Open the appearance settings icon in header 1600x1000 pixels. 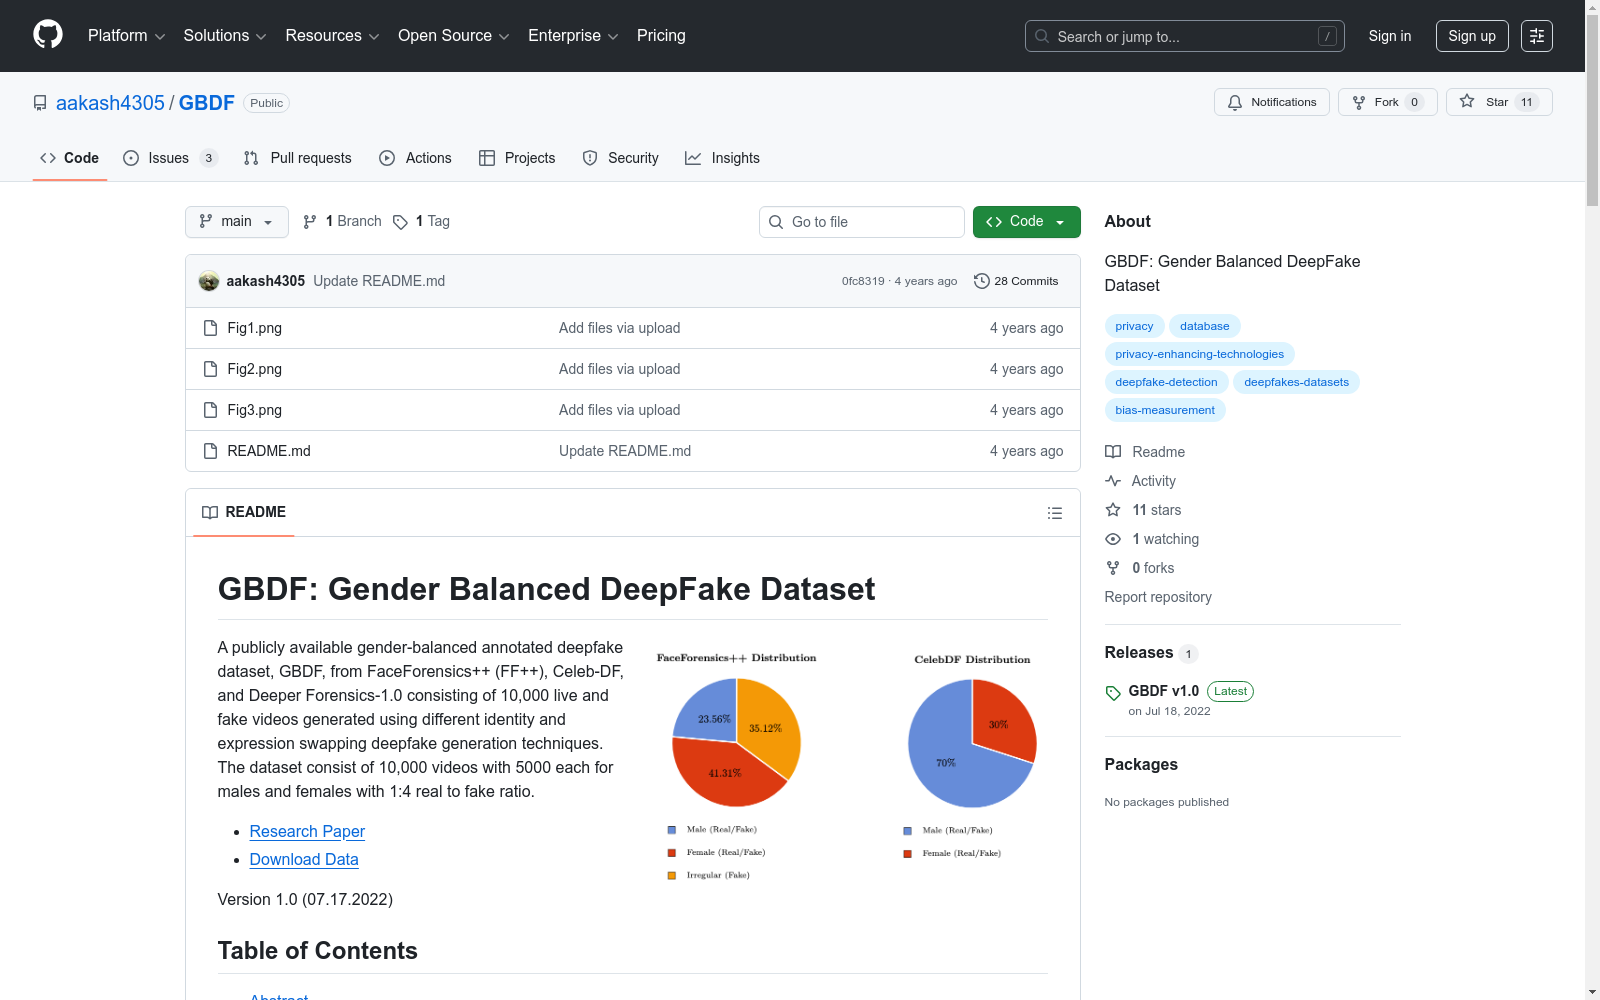1537,36
